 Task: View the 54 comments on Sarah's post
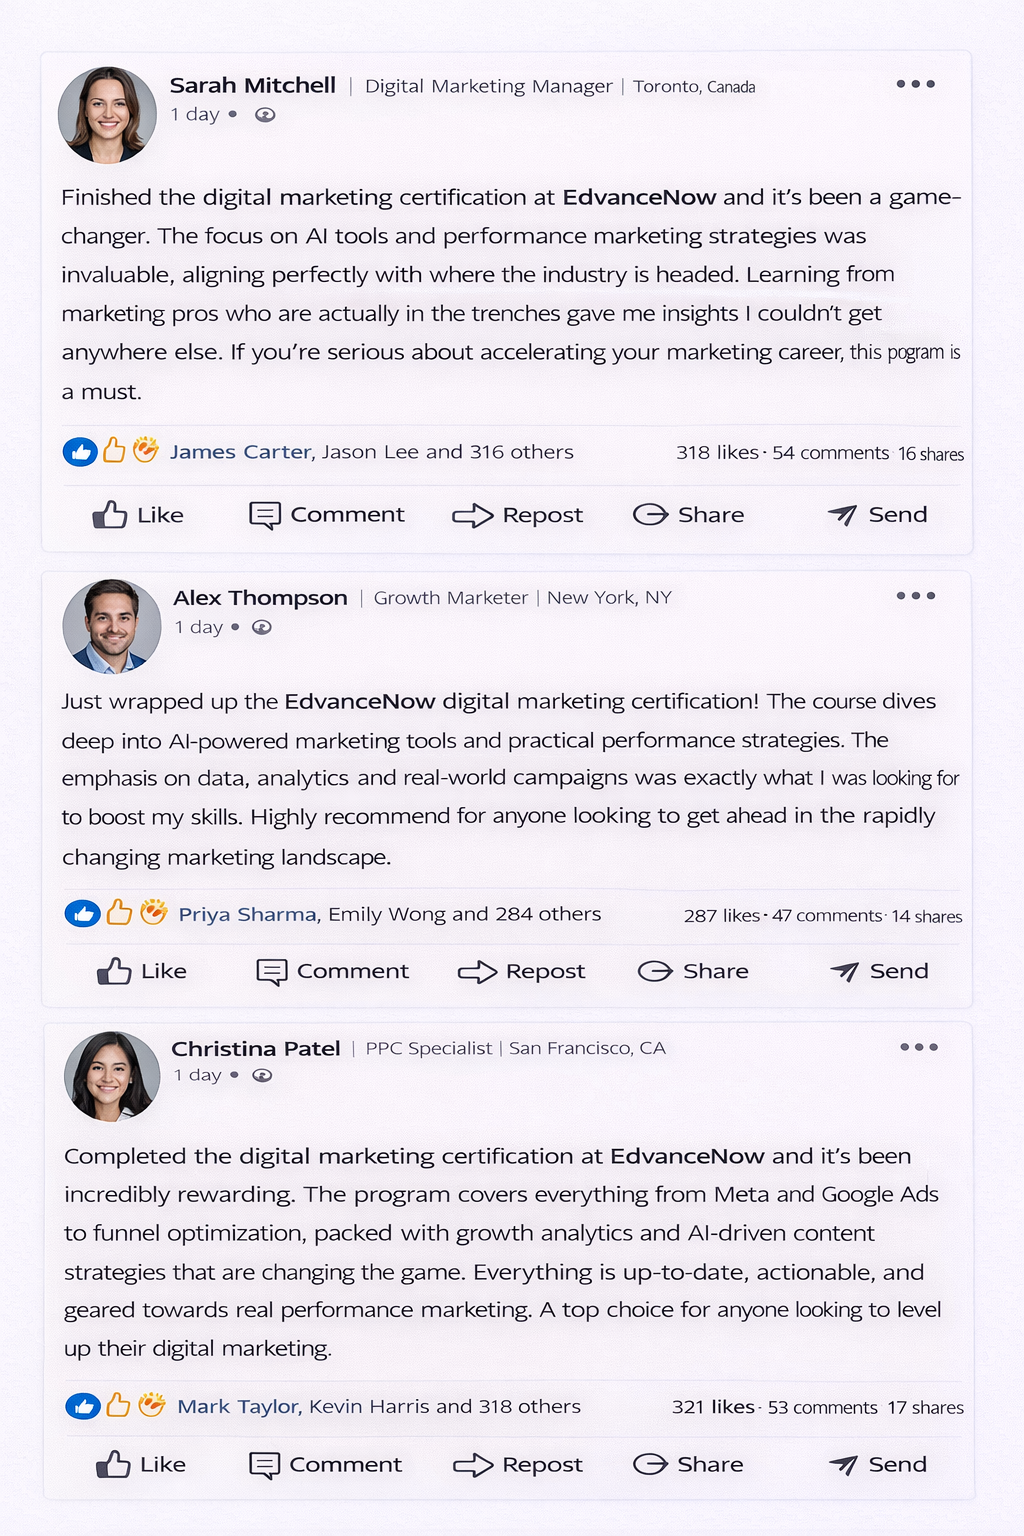[x=830, y=453]
